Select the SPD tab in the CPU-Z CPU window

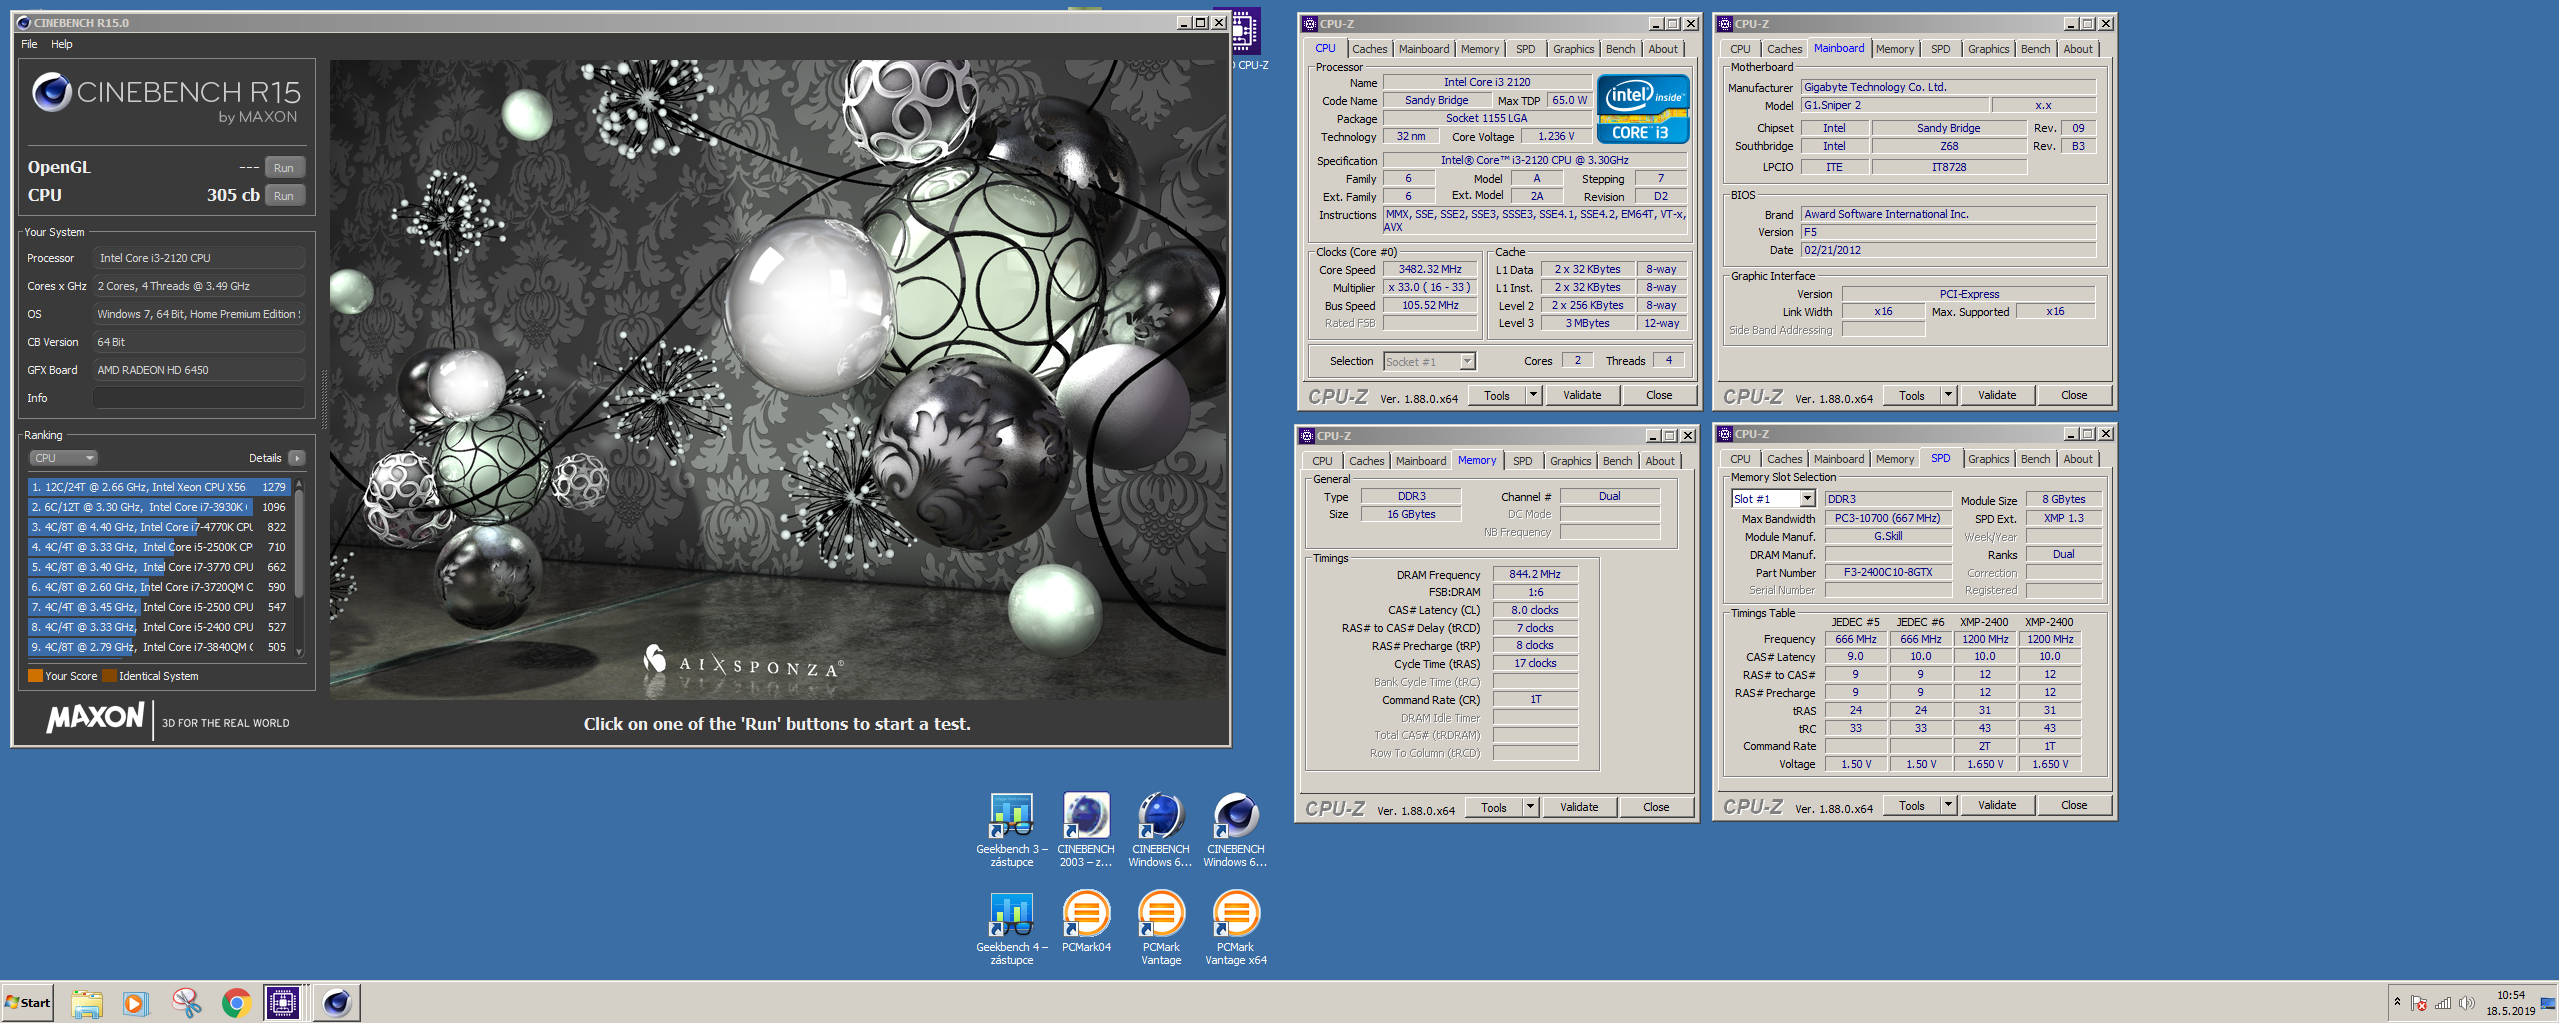coord(1525,49)
